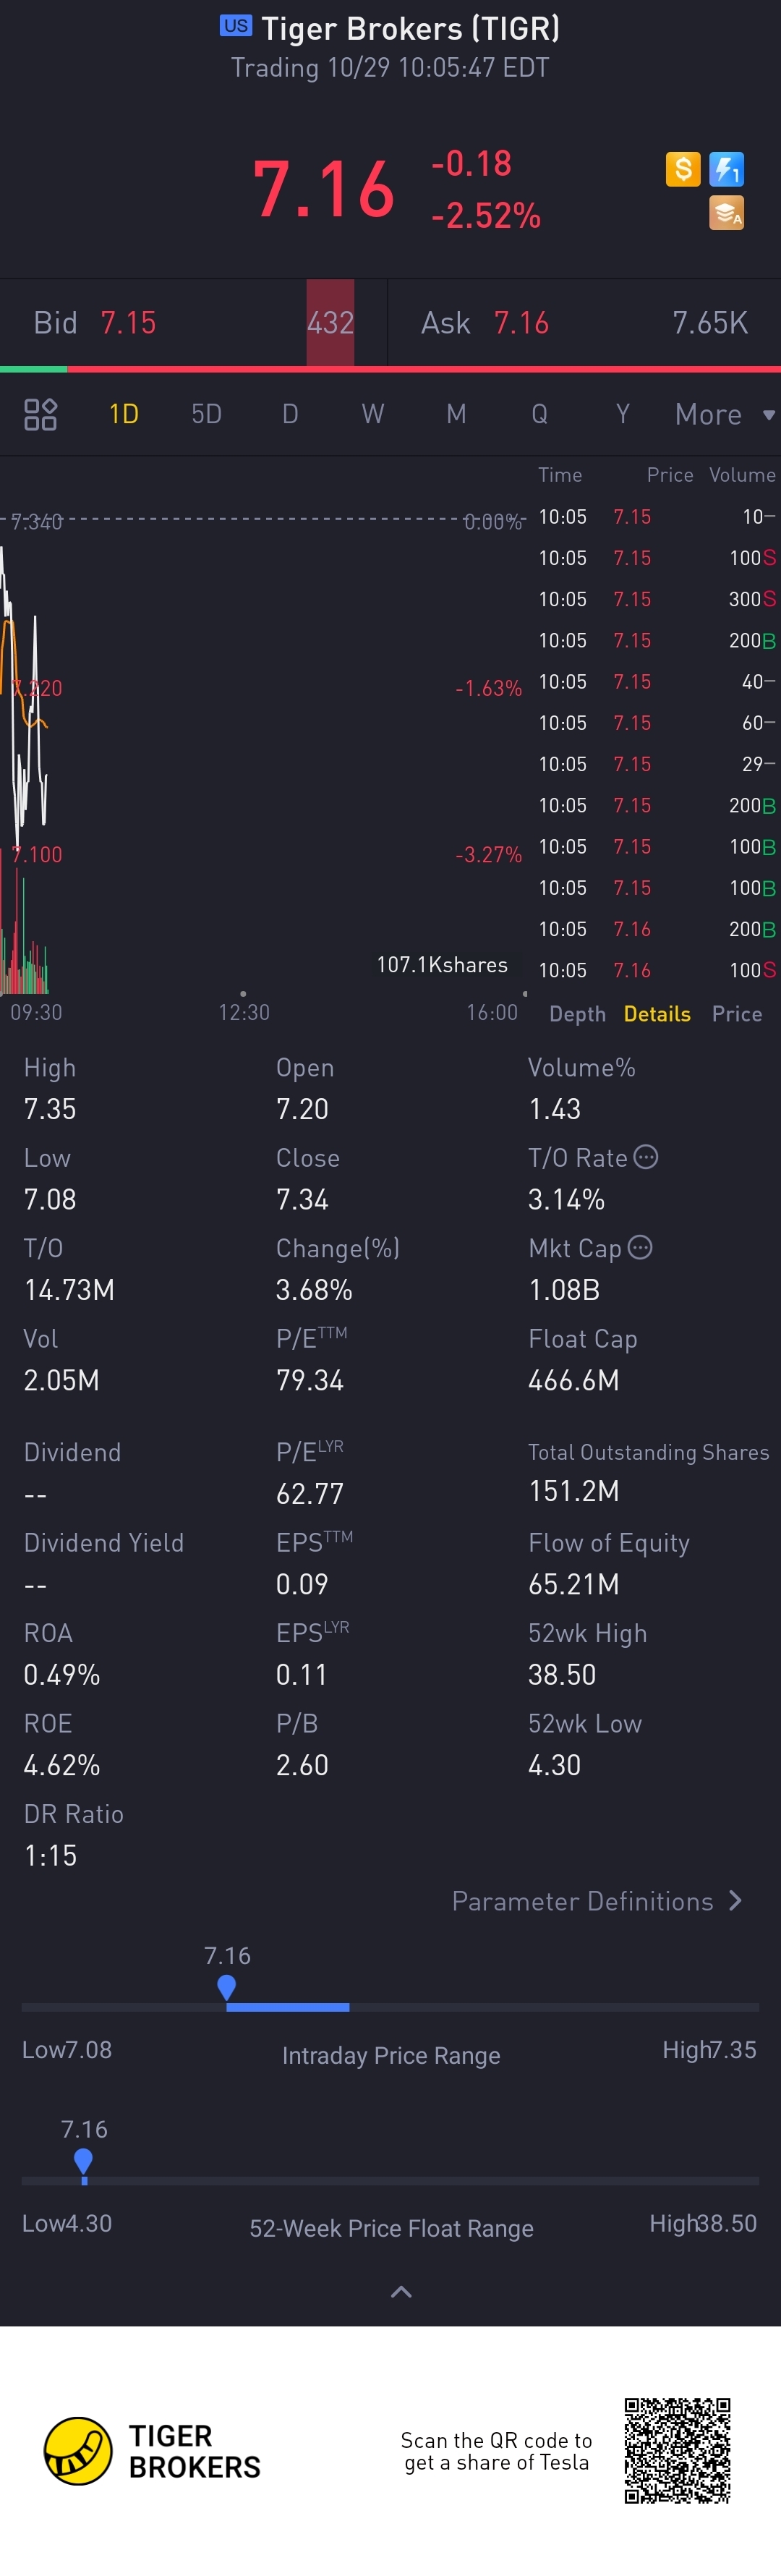Tap the 52wk High value 38.50
Image resolution: width=781 pixels, height=2576 pixels.
[x=562, y=1675]
